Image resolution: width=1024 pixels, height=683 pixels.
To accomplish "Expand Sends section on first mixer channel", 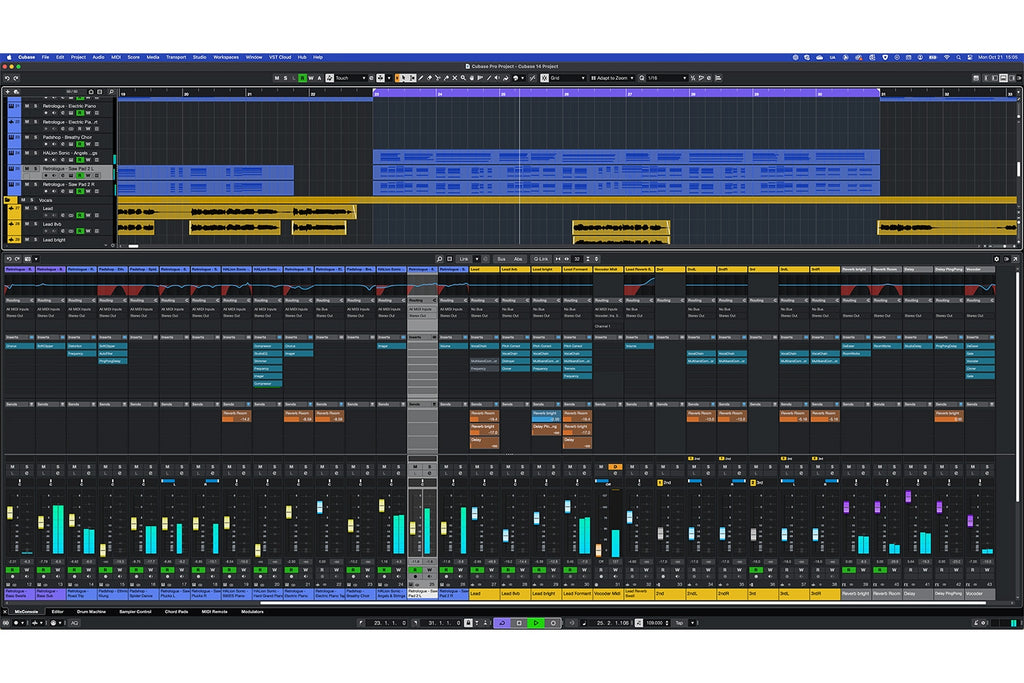I will (x=18, y=404).
